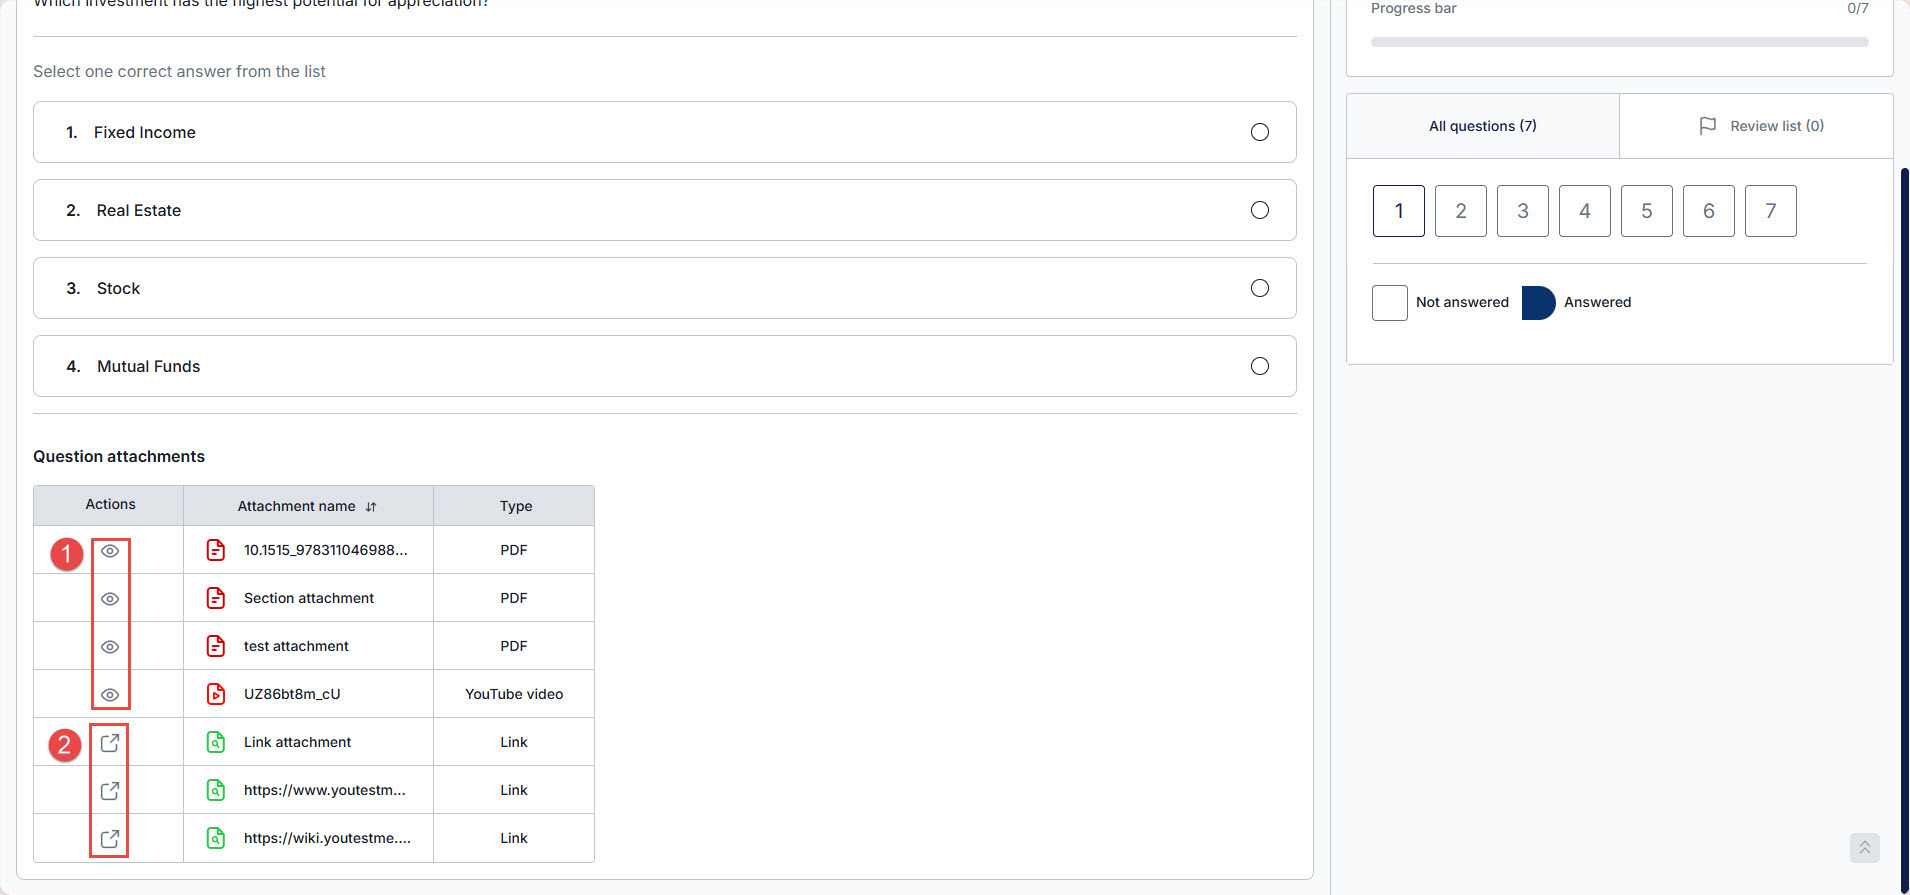Open the wiki.youtestme link externally

point(110,839)
